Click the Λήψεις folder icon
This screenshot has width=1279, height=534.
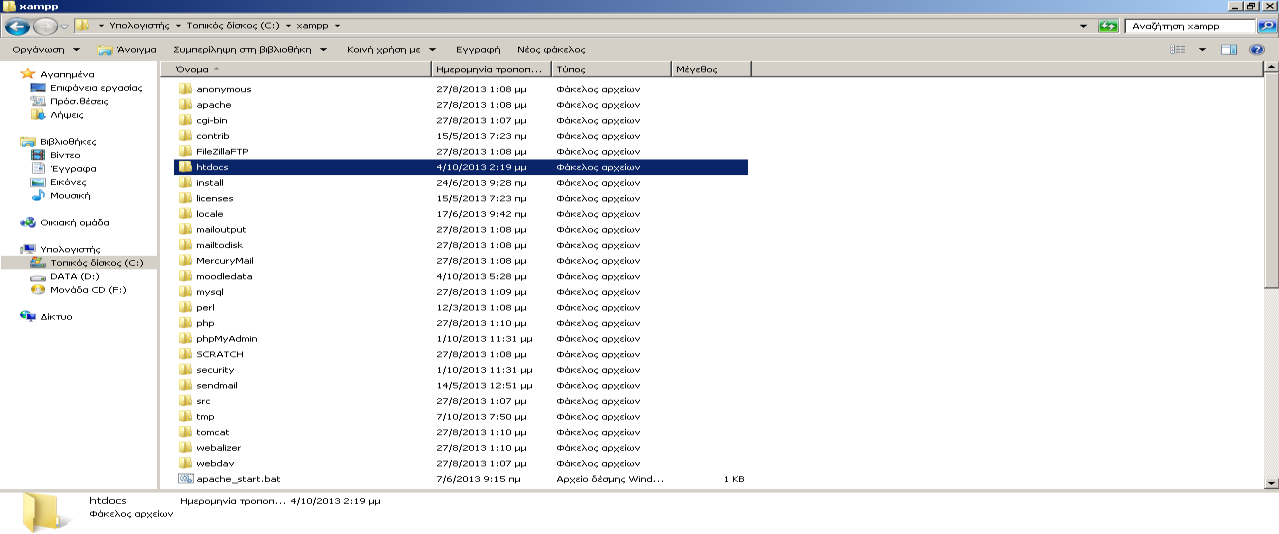coord(39,114)
